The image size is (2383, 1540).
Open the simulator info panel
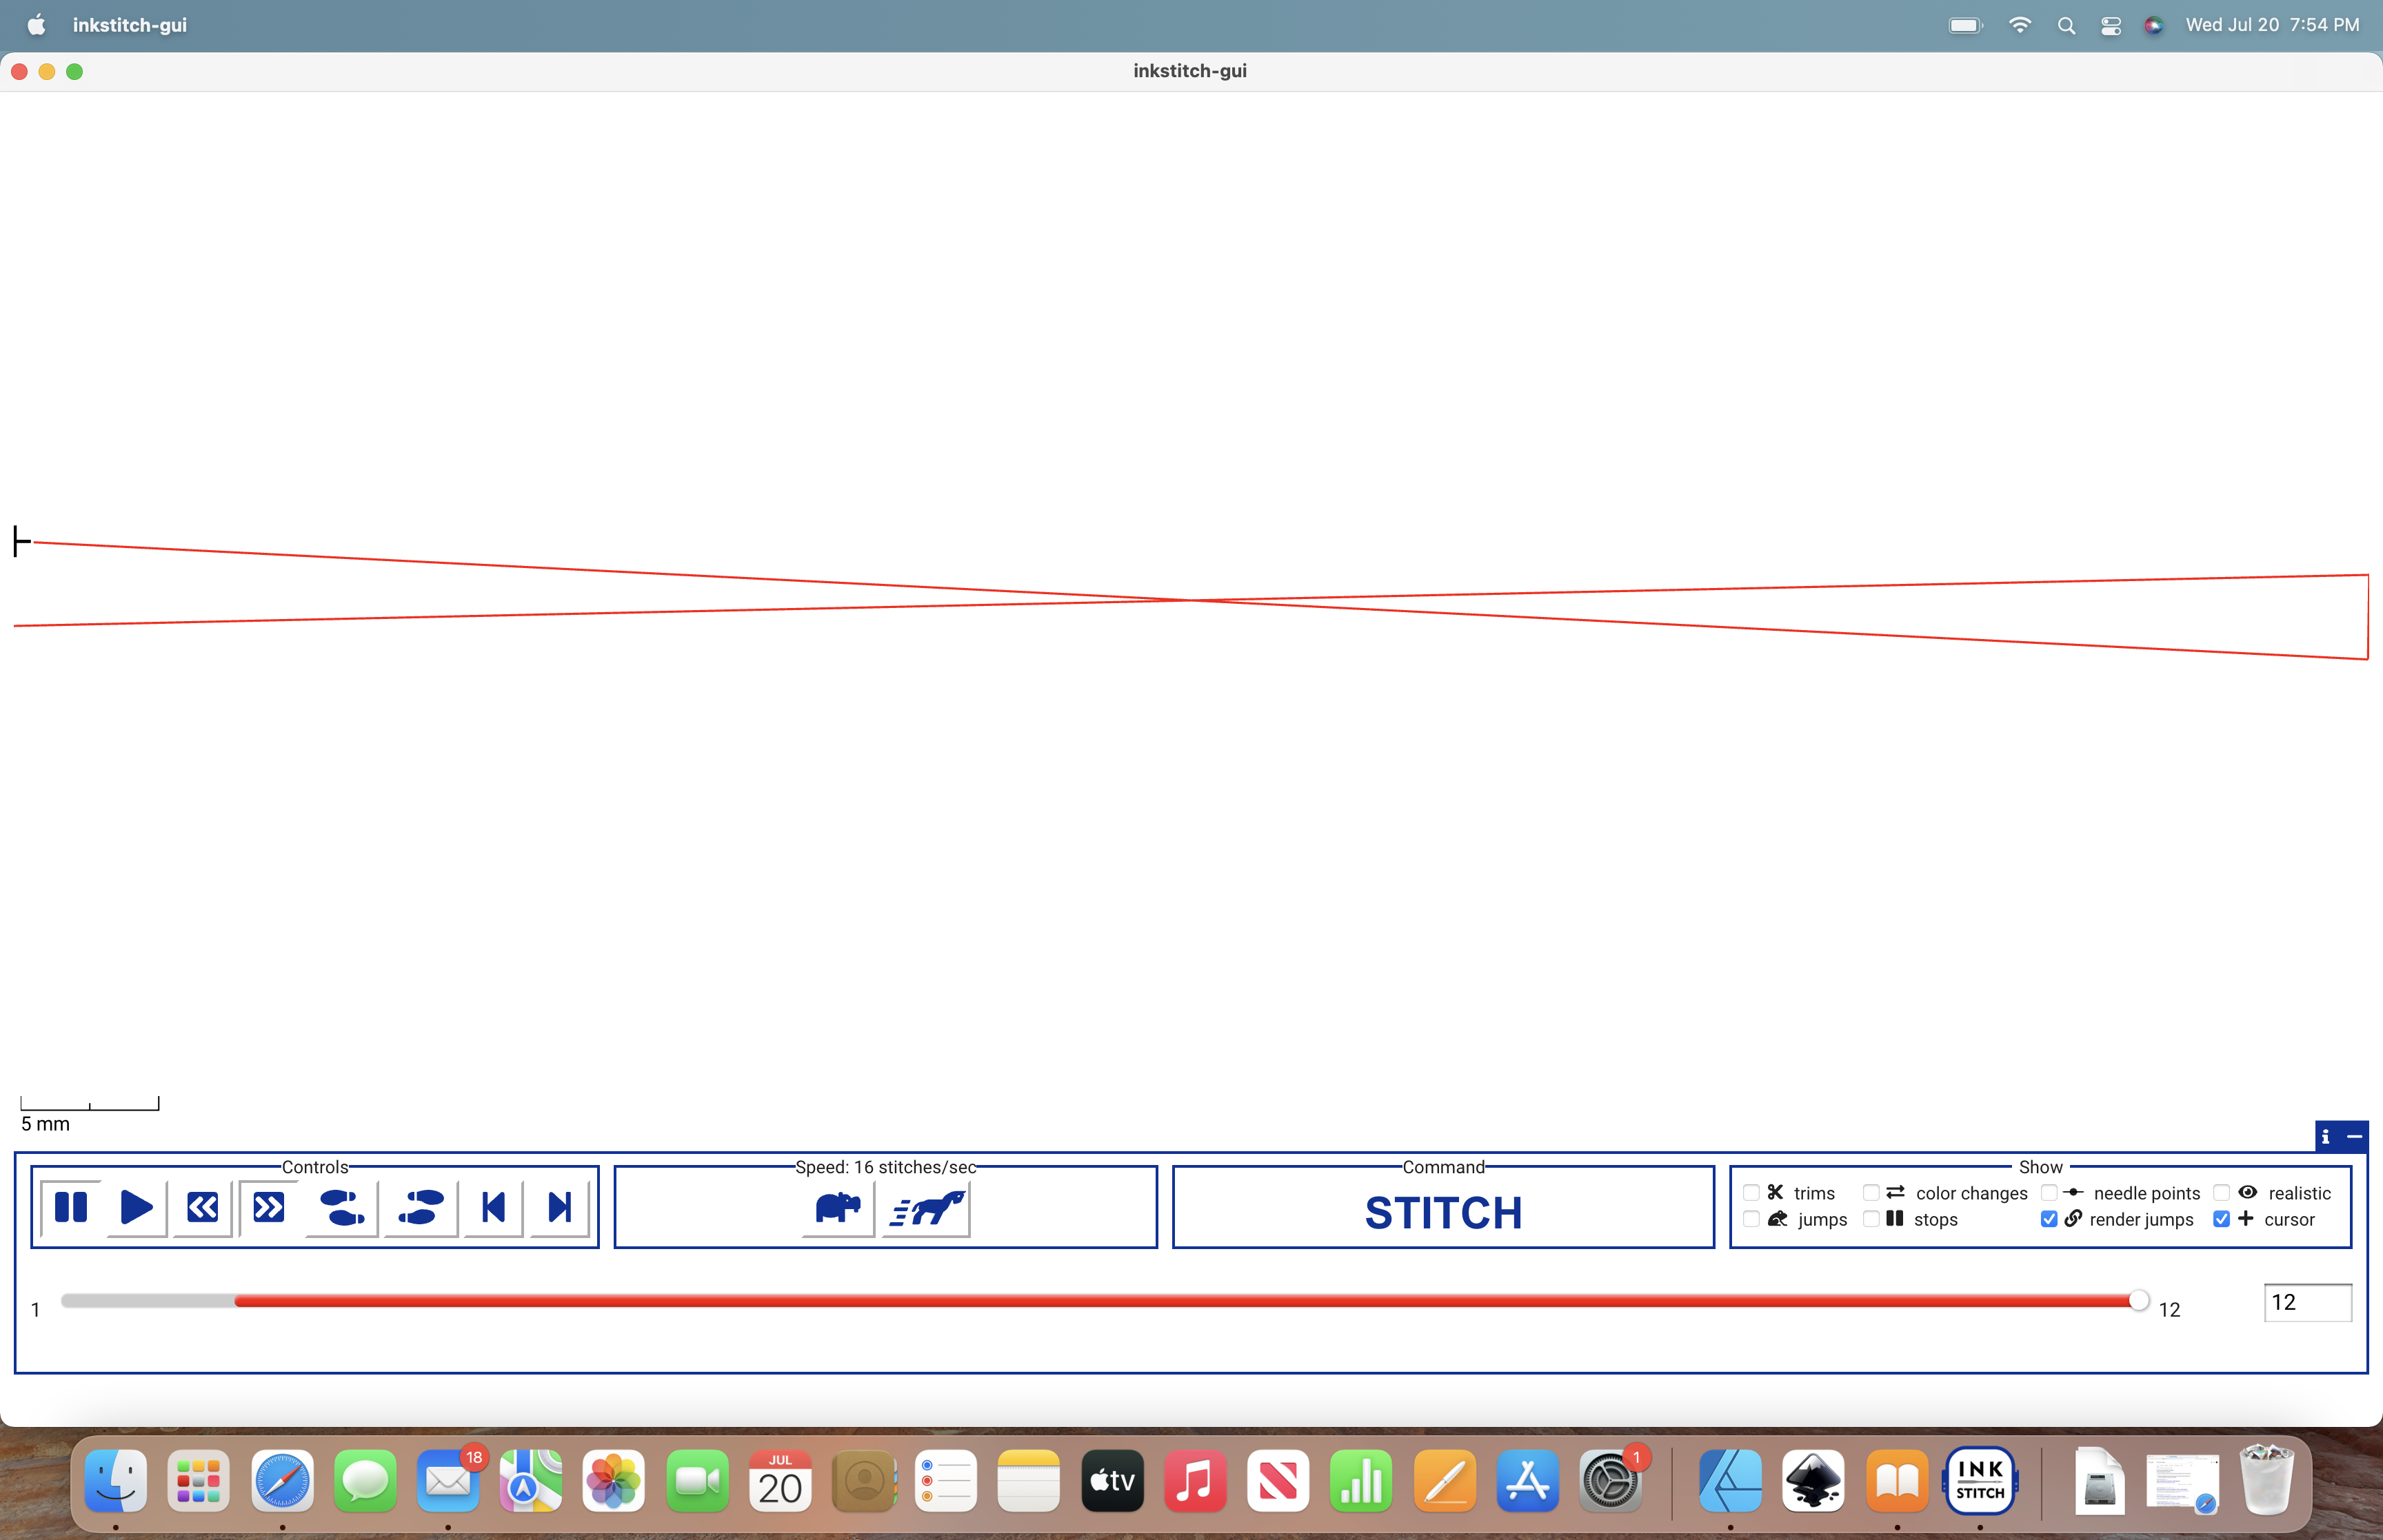pyautogui.click(x=2326, y=1136)
